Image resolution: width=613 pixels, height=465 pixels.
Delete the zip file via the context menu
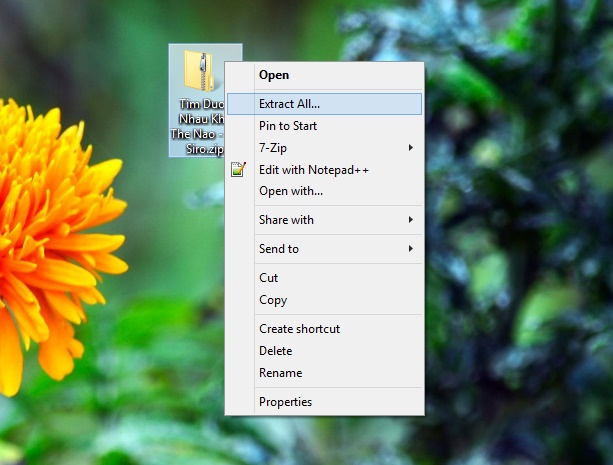[275, 351]
